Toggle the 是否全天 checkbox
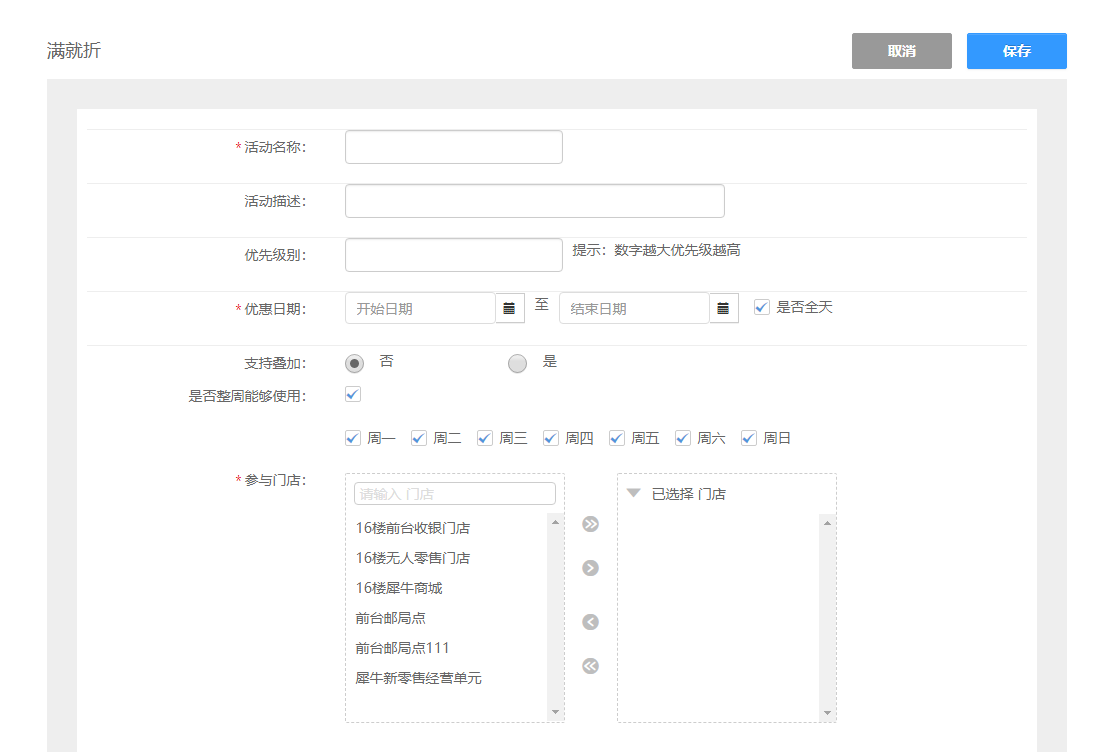Viewport: 1106px width, 752px height. [x=761, y=307]
